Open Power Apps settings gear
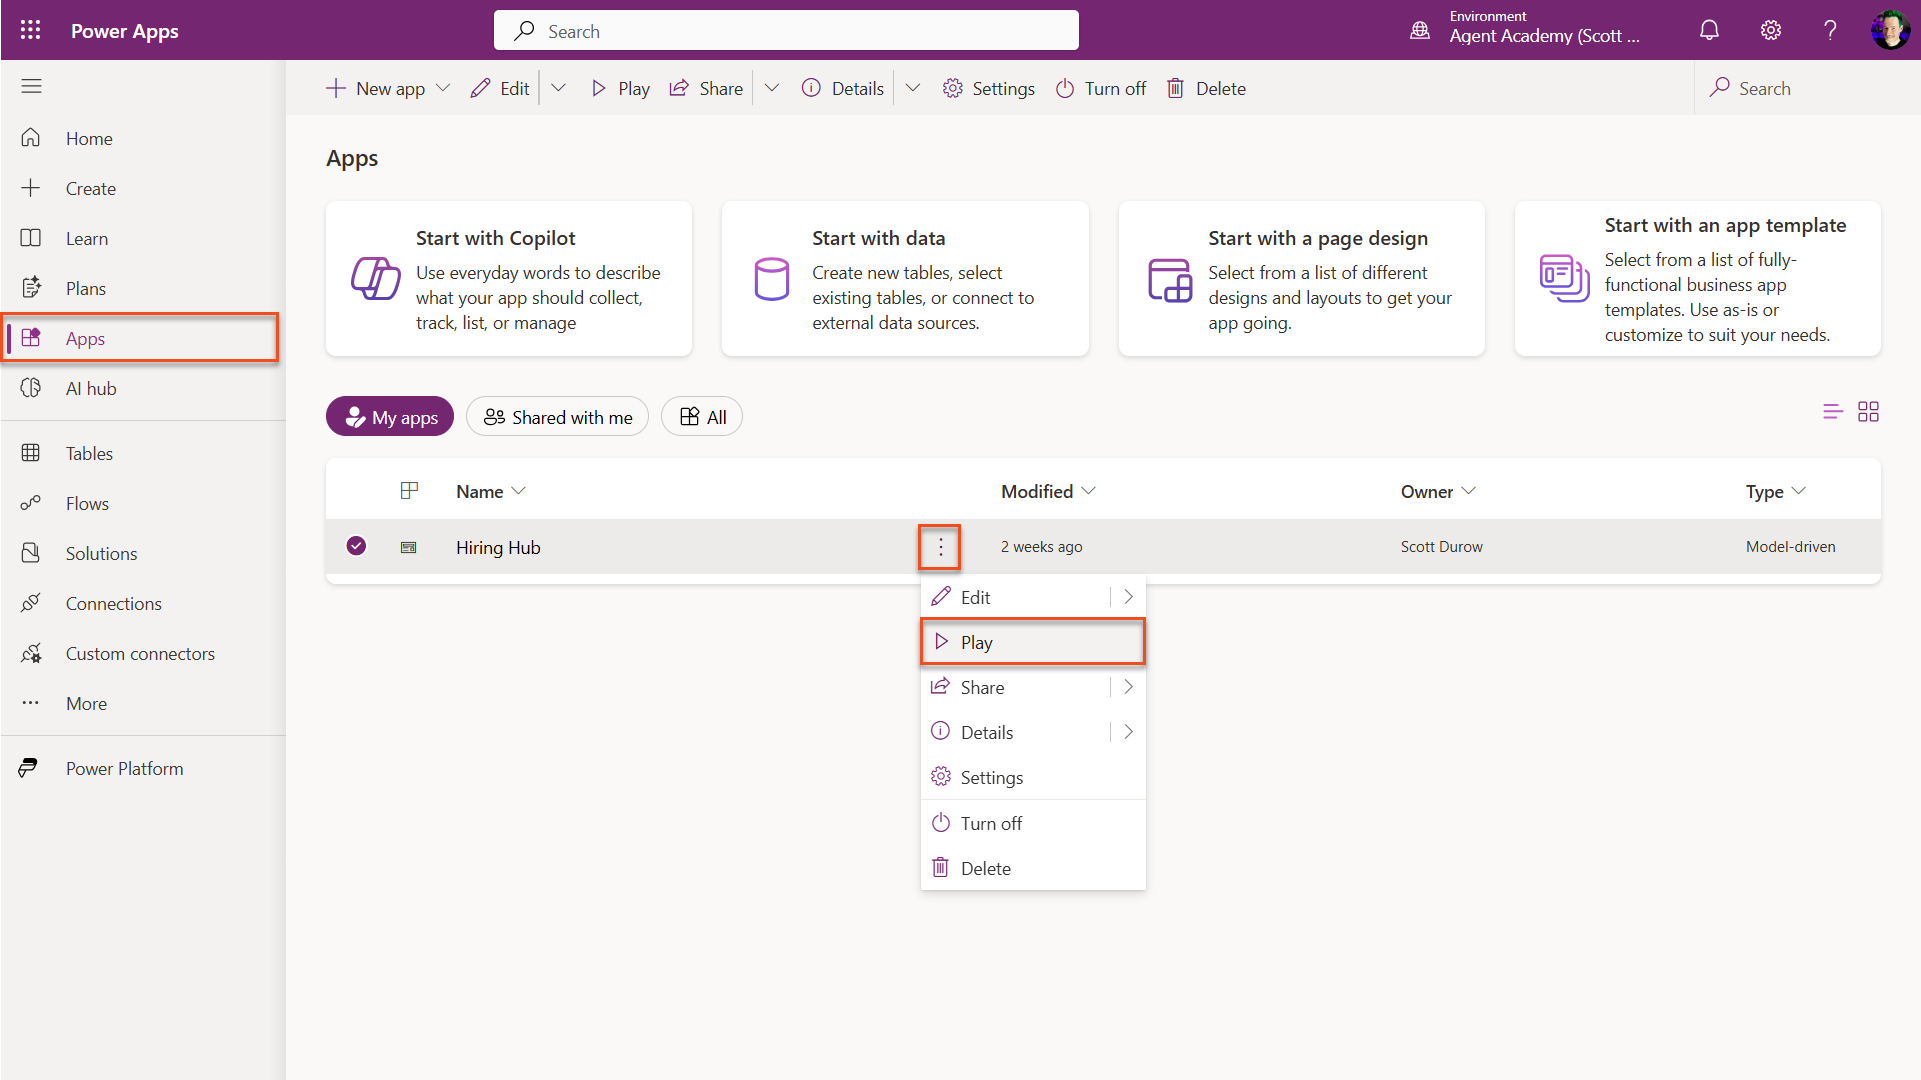 tap(1771, 30)
